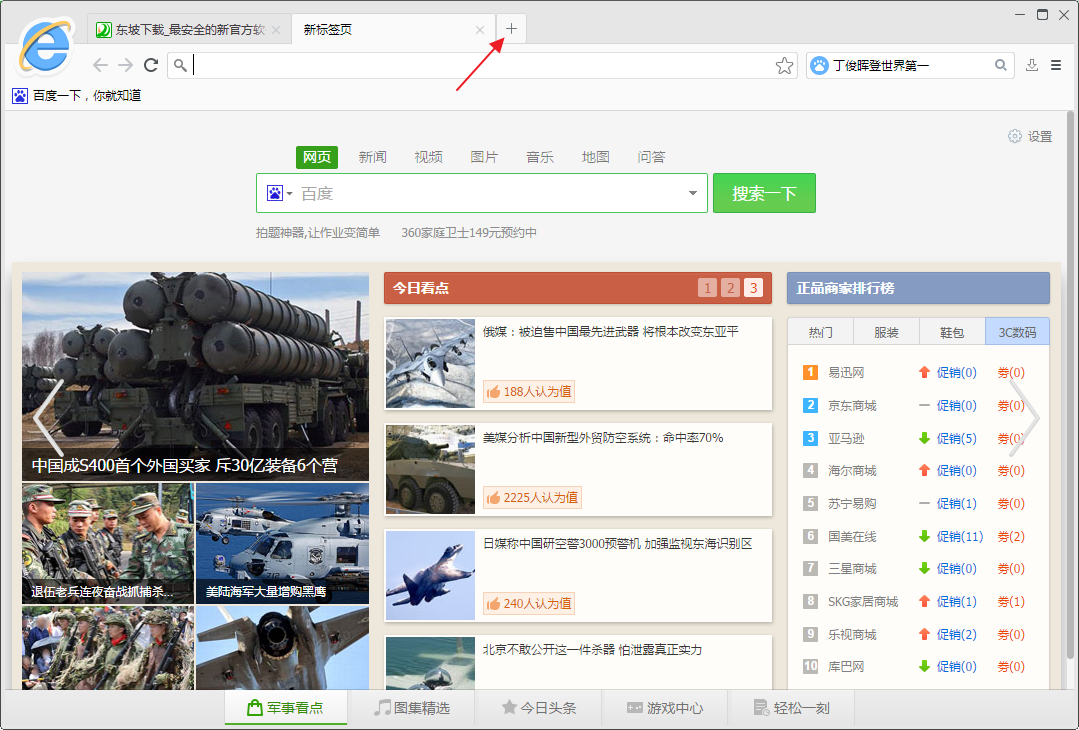Open 促销(5) for 亚马逊
Image resolution: width=1079 pixels, height=730 pixels.
click(x=957, y=438)
